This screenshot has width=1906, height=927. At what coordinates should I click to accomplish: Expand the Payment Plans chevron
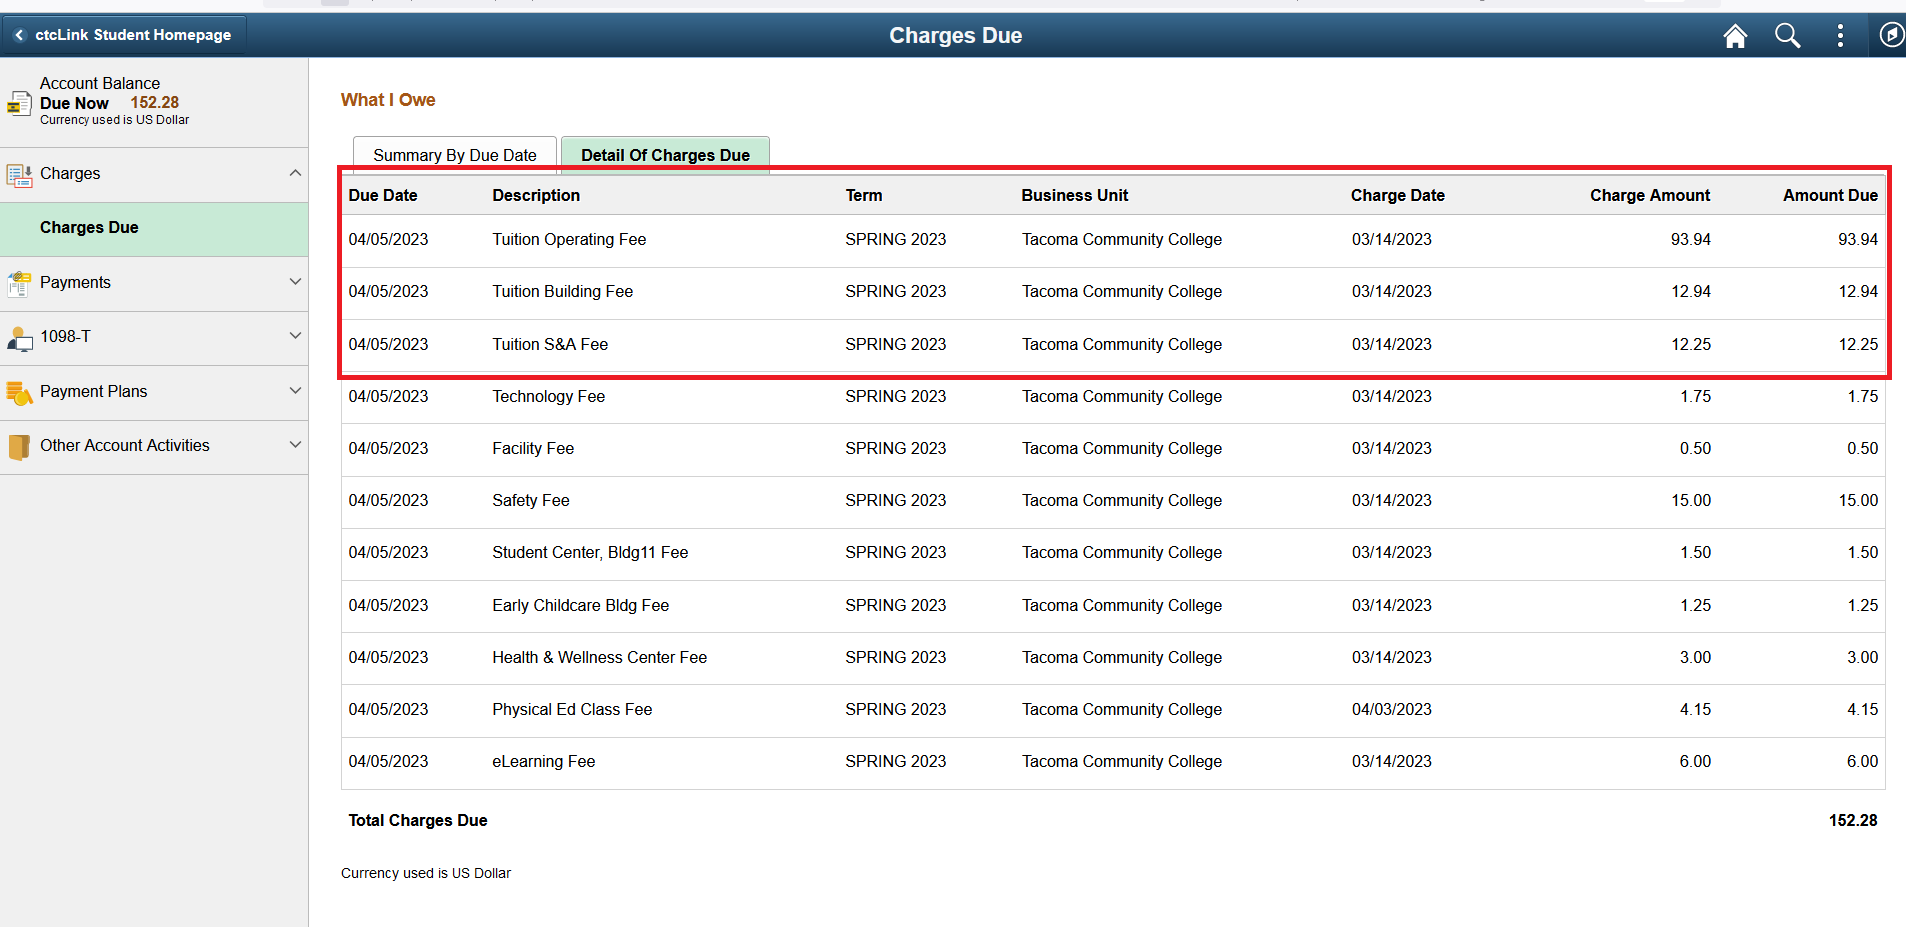click(295, 391)
